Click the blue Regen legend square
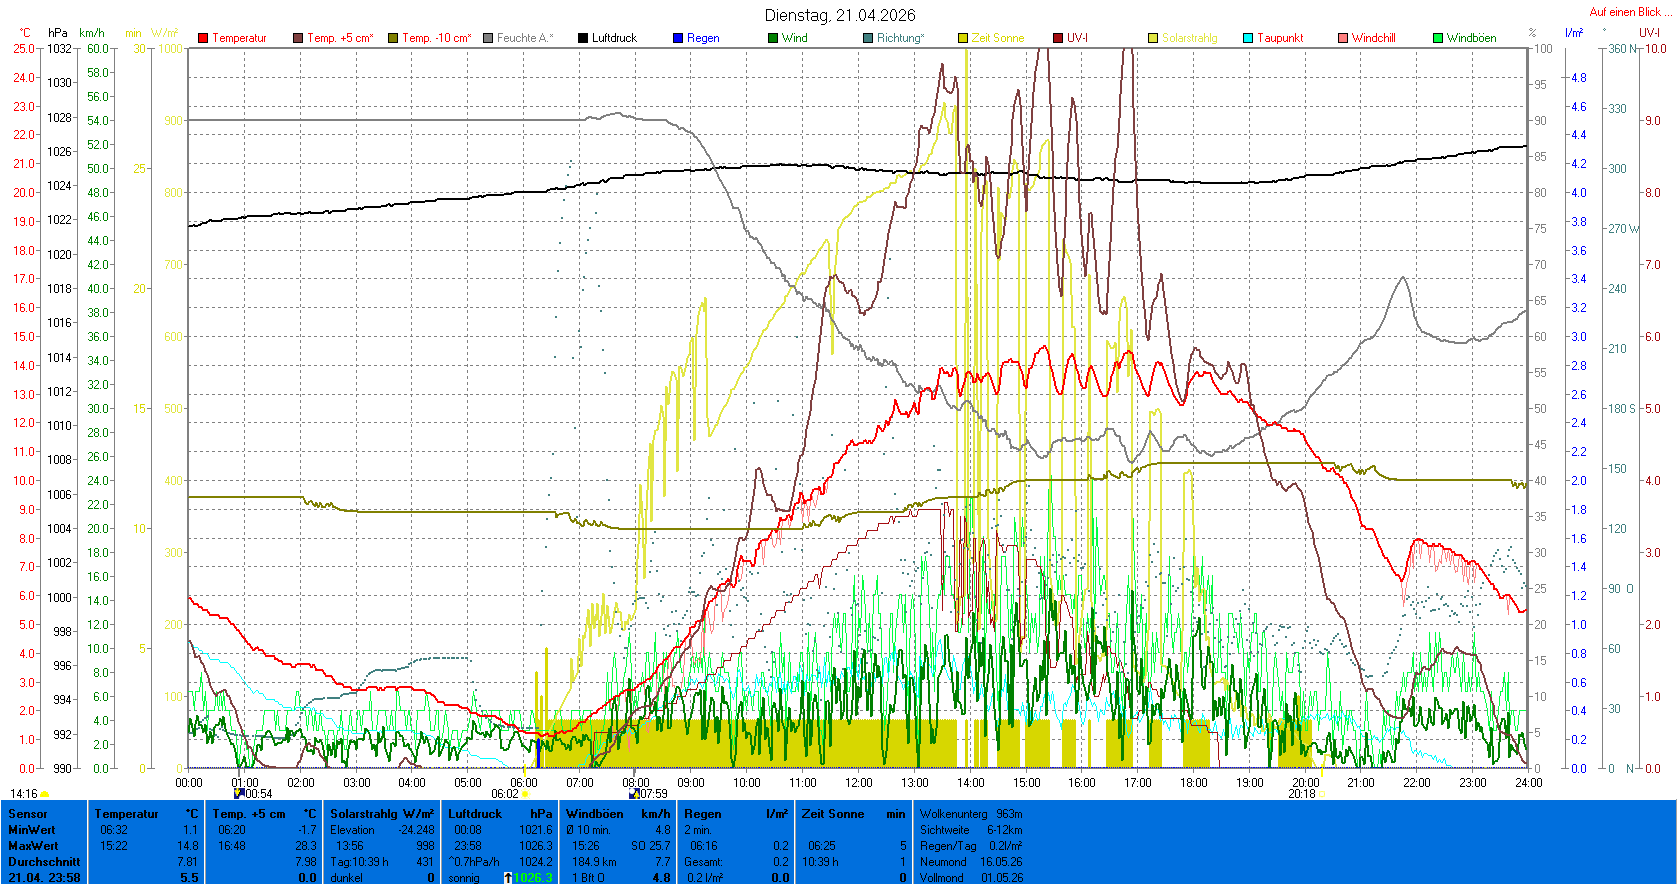Image resolution: width=1677 pixels, height=884 pixels. click(678, 38)
